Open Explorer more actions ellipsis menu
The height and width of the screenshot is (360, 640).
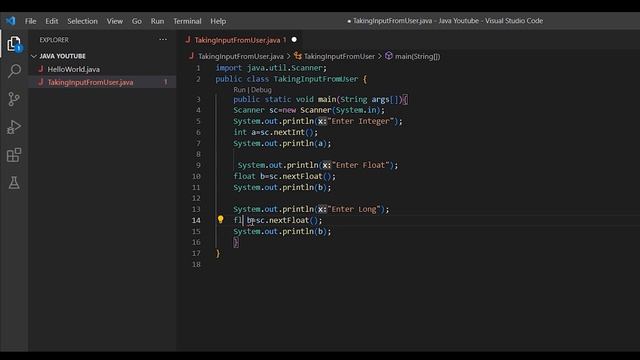click(x=163, y=40)
